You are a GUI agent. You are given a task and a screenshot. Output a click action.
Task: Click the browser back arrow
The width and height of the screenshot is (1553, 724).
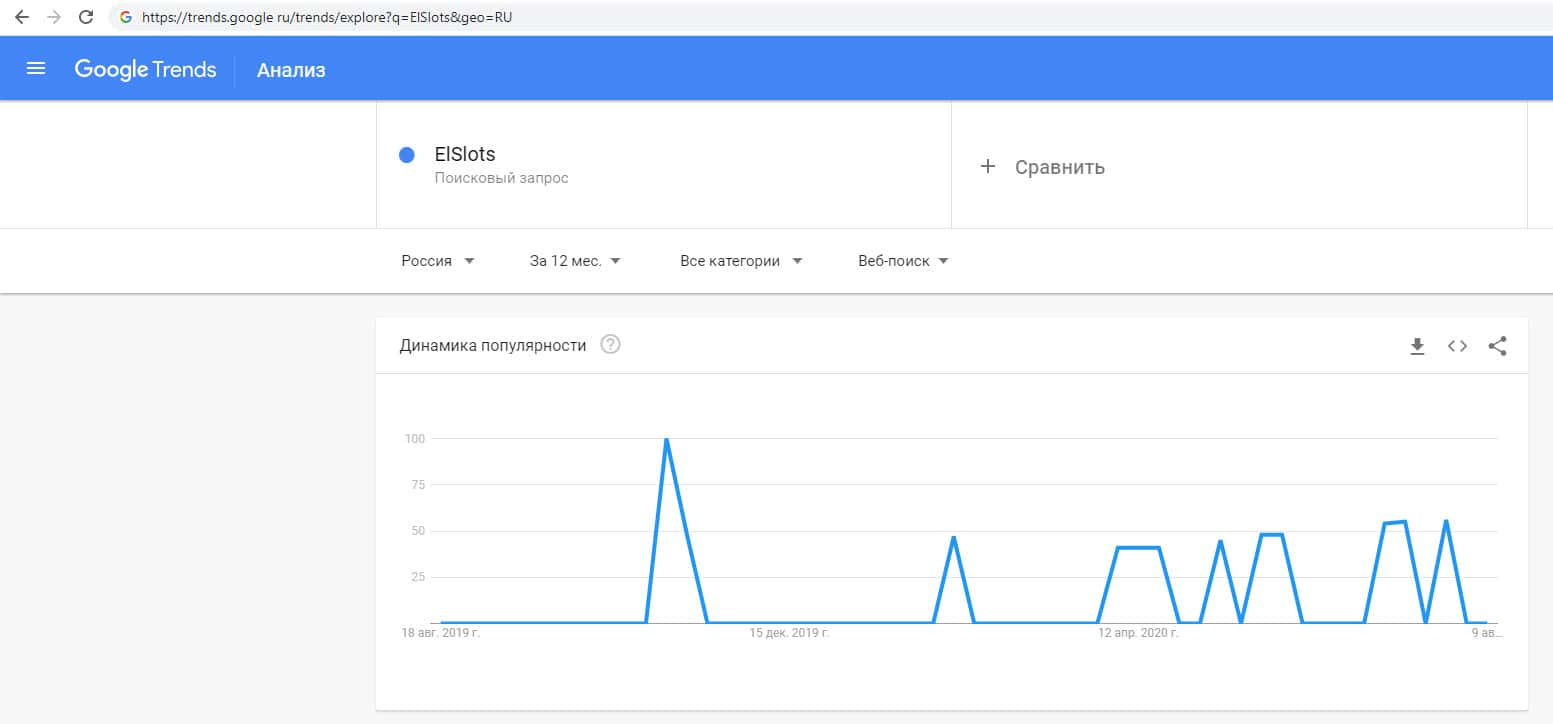(22, 17)
